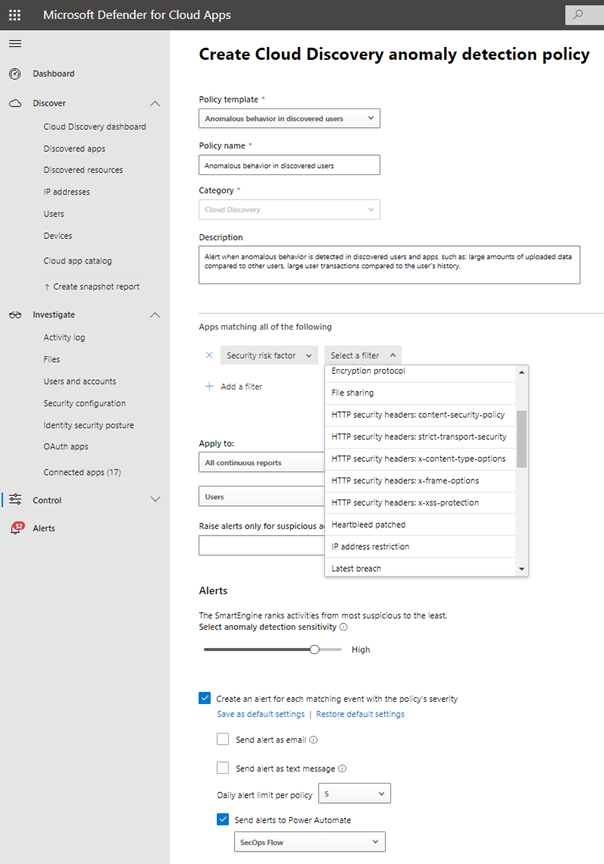Open the Policy template dropdown
The image size is (604, 864).
click(x=289, y=119)
